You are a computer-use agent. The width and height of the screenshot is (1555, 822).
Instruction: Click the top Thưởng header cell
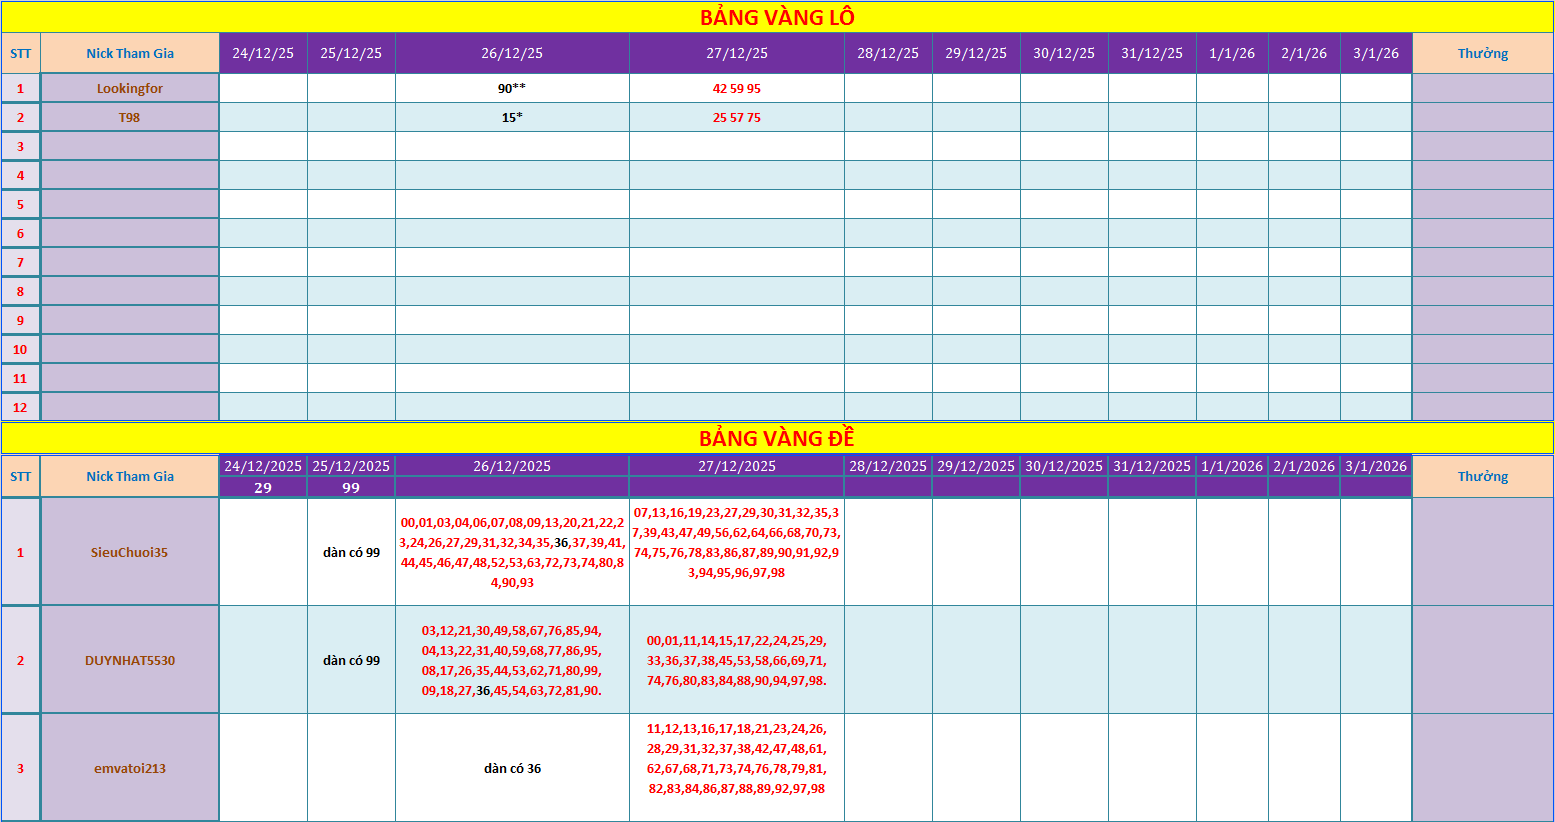tap(1483, 53)
